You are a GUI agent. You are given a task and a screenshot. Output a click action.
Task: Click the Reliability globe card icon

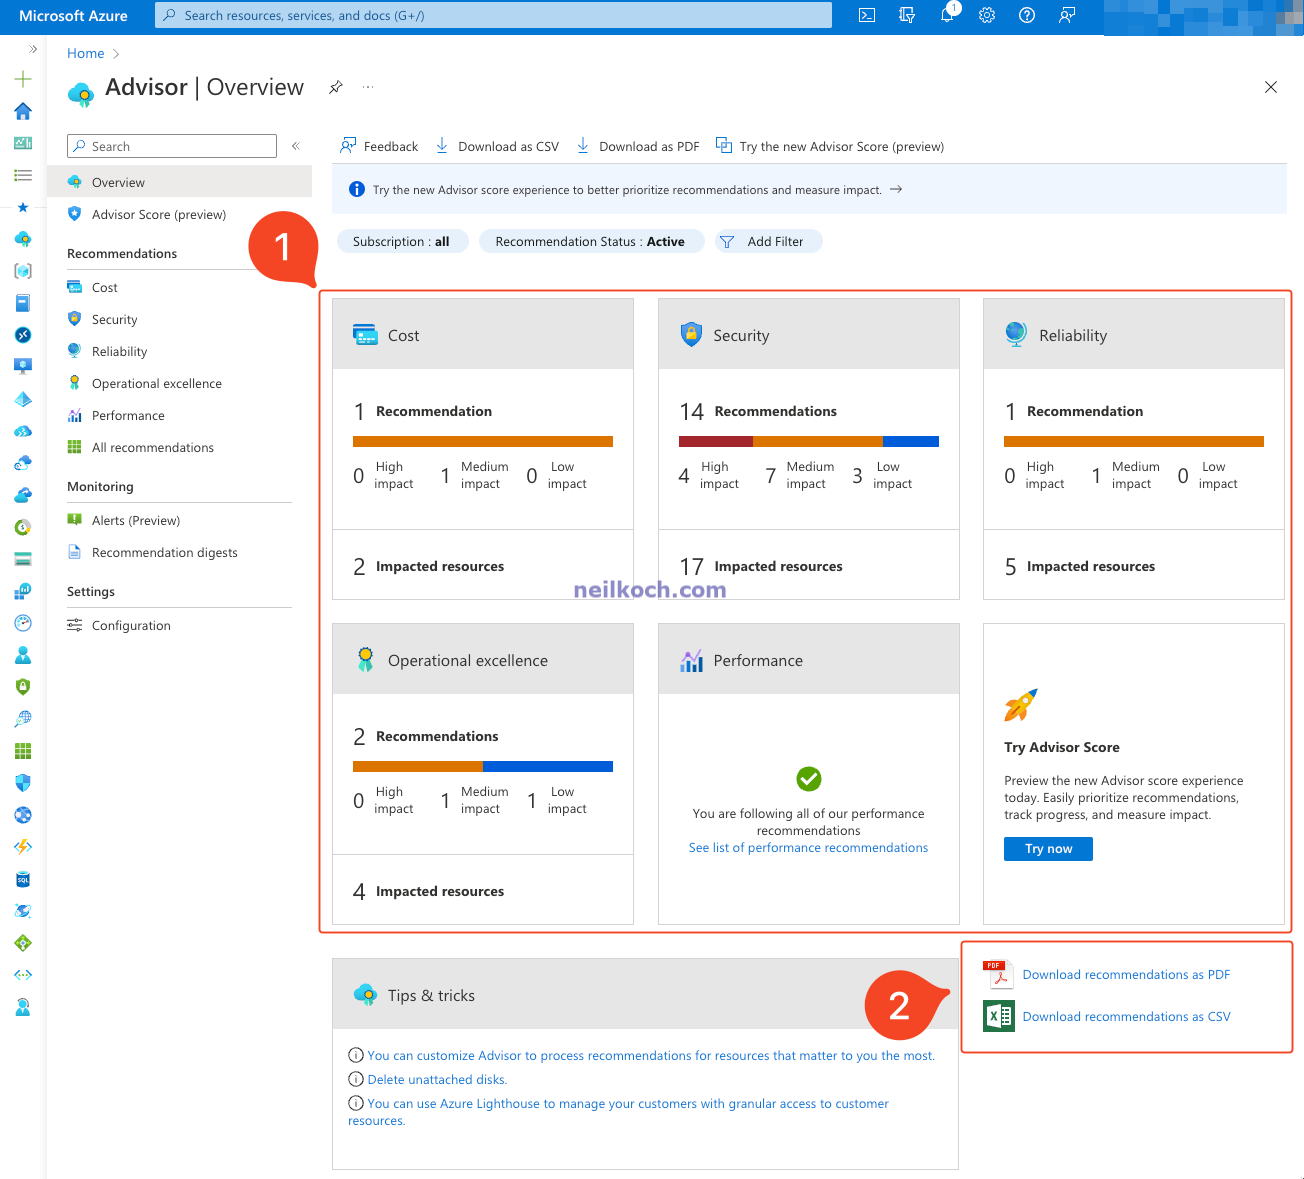pyautogui.click(x=1016, y=334)
